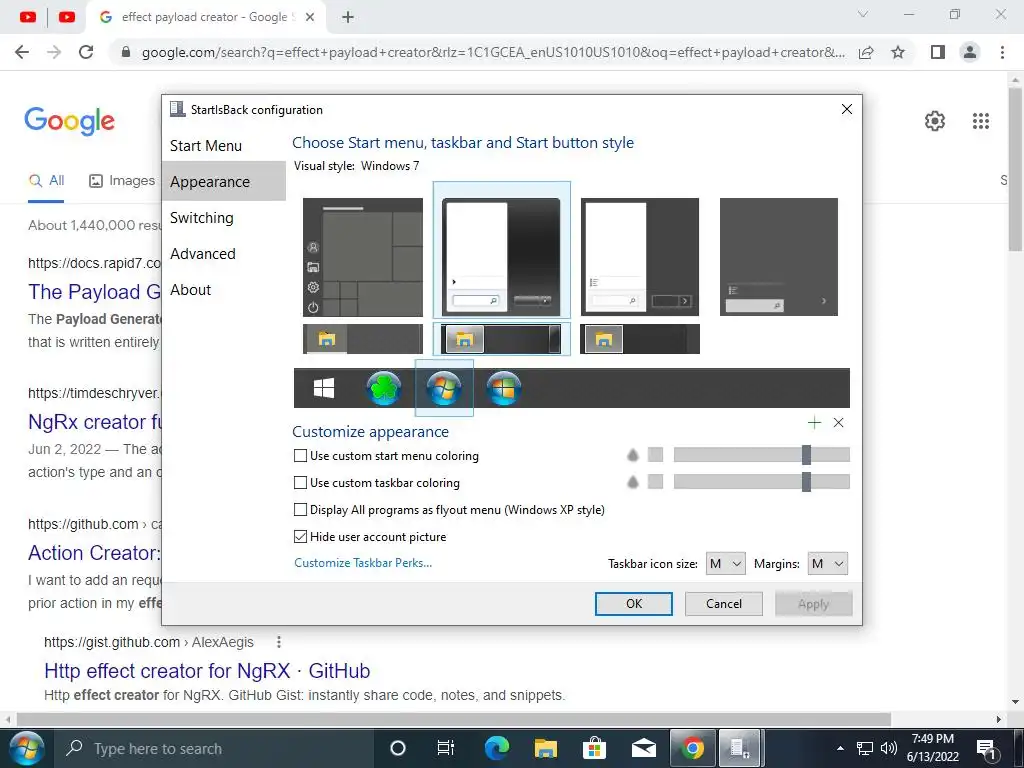The image size is (1024, 768).
Task: Open the About section
Action: (x=191, y=289)
